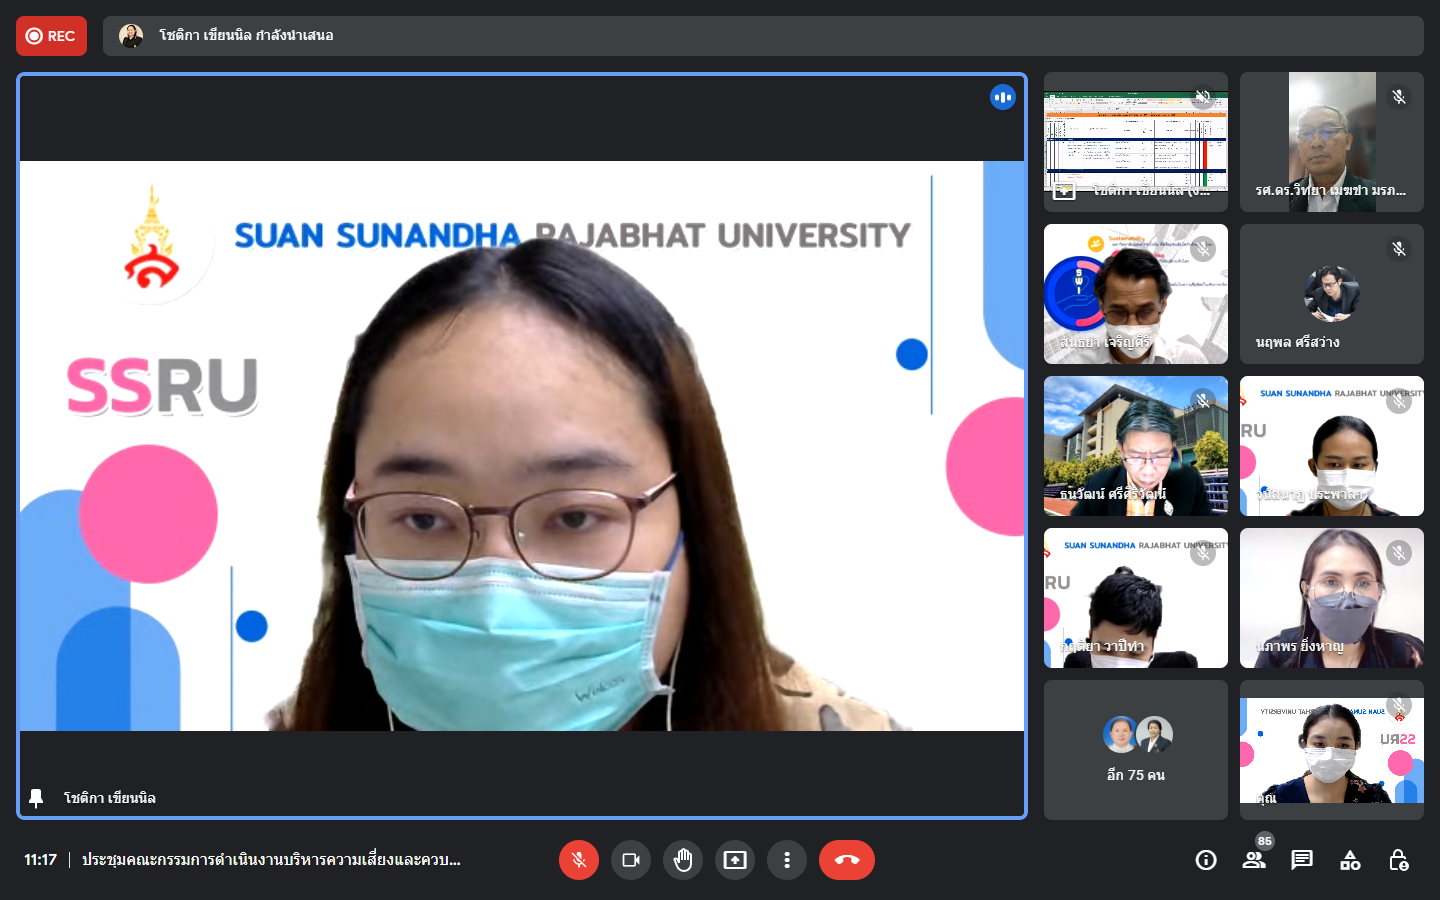
Task: Open the chat messages panel
Action: (x=1302, y=860)
